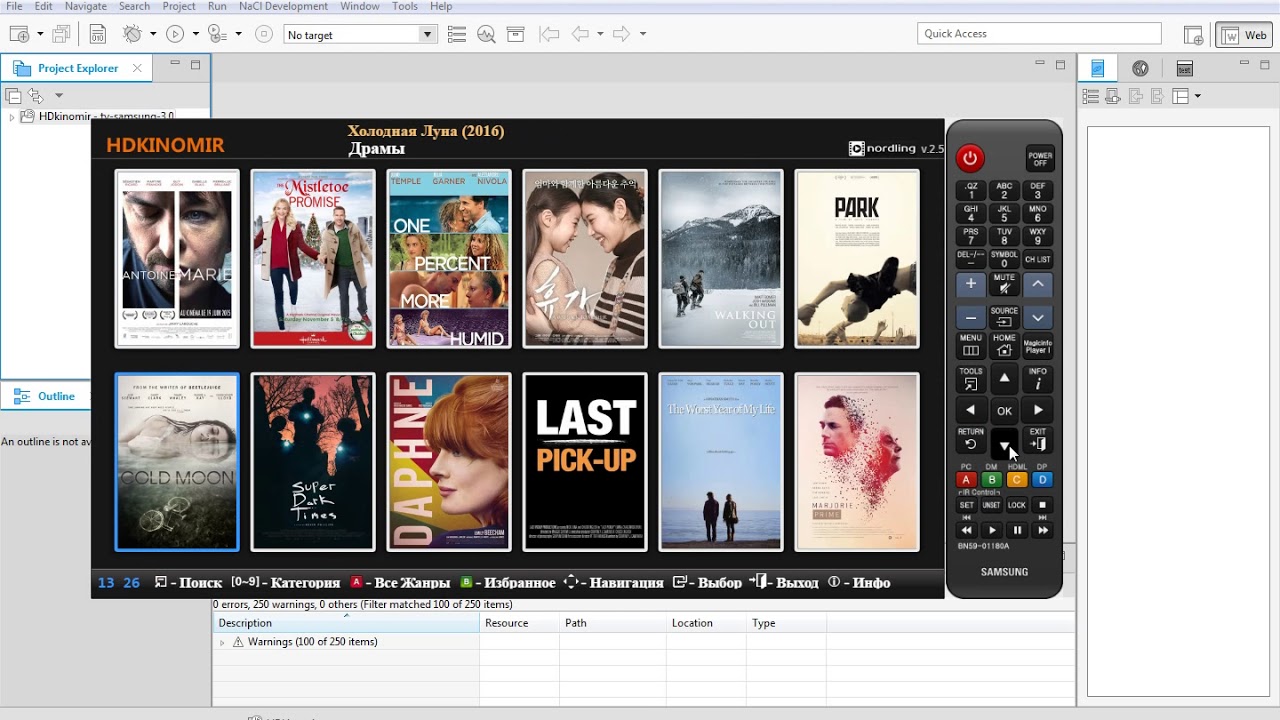The width and height of the screenshot is (1280, 720).
Task: Open the forward navigation history dropdown
Action: (642, 34)
